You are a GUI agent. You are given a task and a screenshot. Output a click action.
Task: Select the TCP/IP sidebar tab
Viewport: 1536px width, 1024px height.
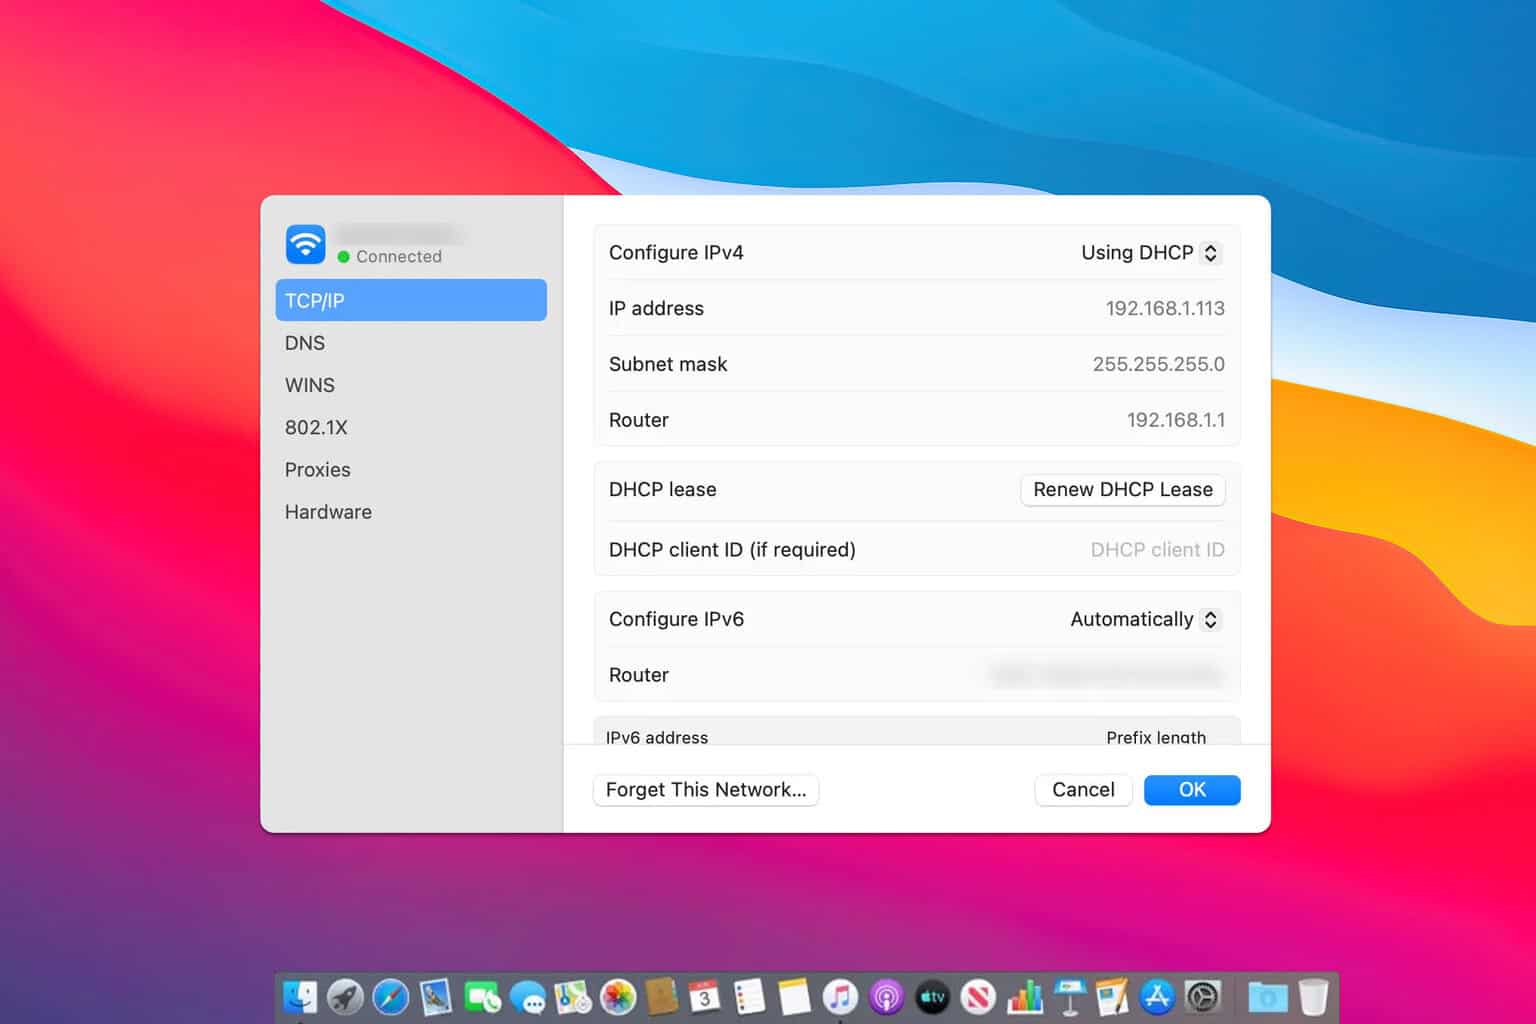tap(411, 300)
